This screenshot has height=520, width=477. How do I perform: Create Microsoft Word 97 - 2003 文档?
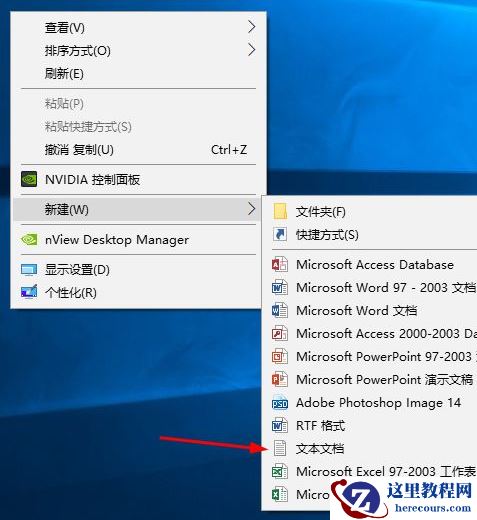370,288
